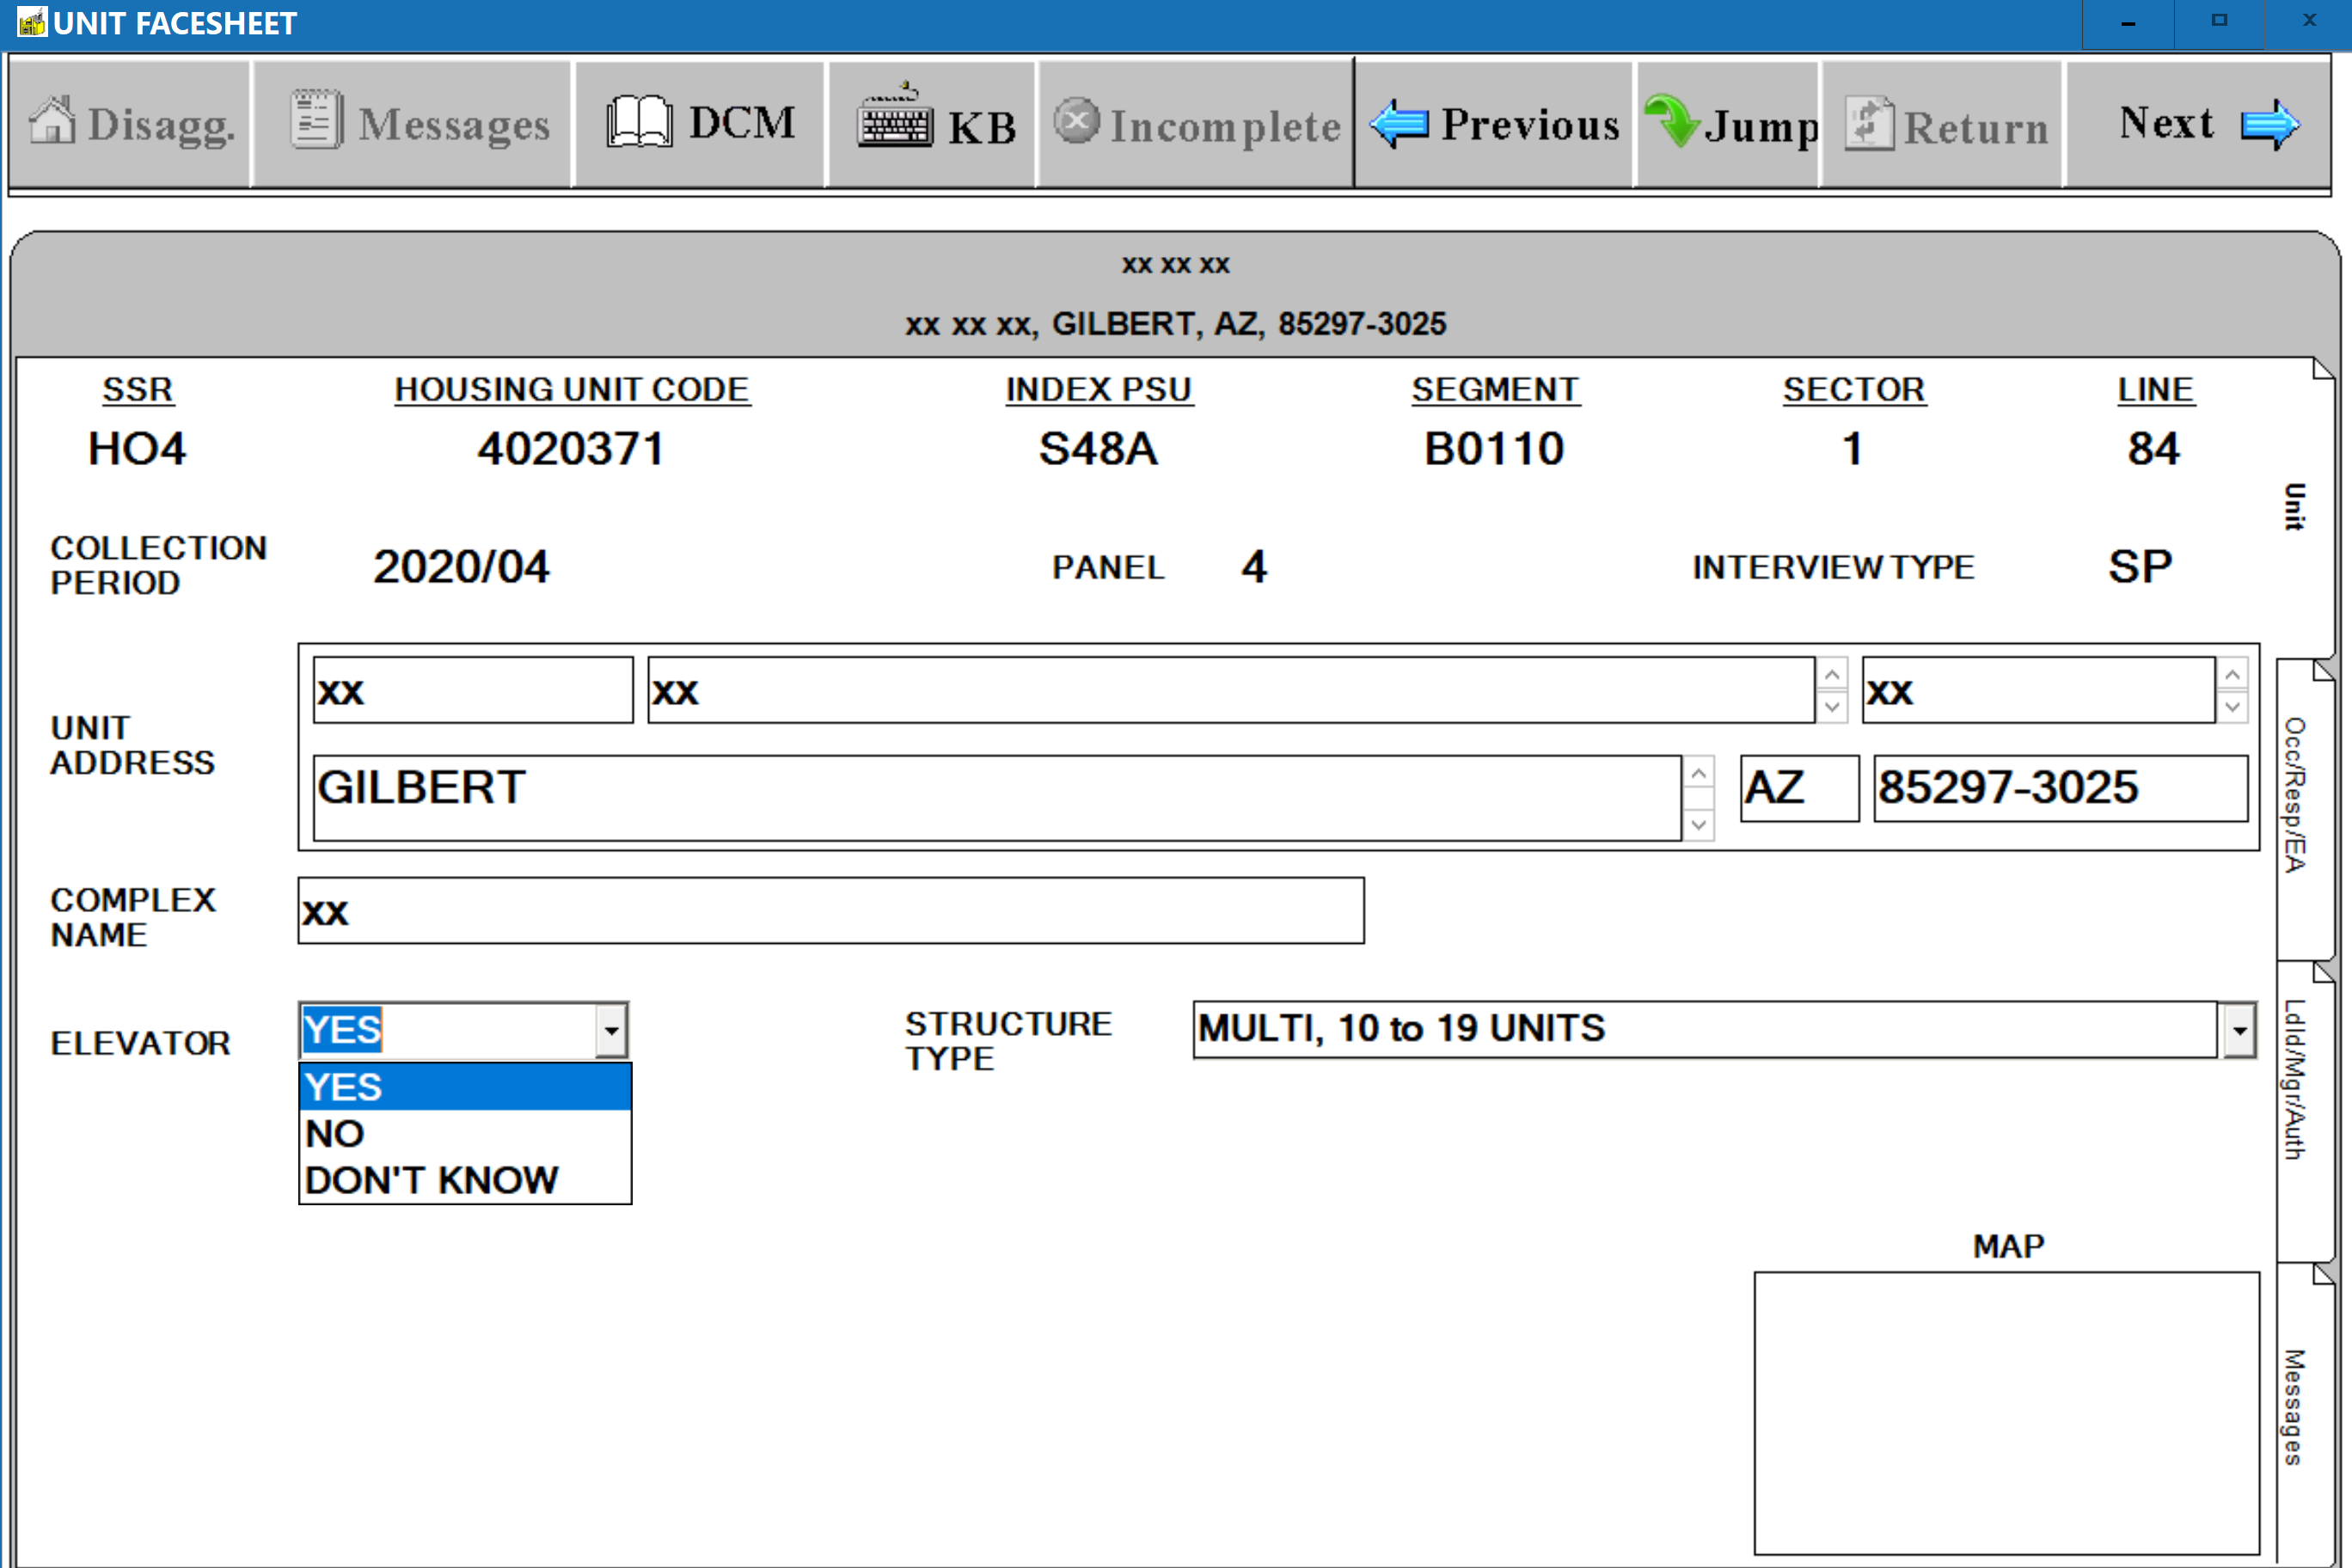This screenshot has height=1568, width=2352.
Task: Click the empty MAP box
Action: pyautogui.click(x=2006, y=1412)
